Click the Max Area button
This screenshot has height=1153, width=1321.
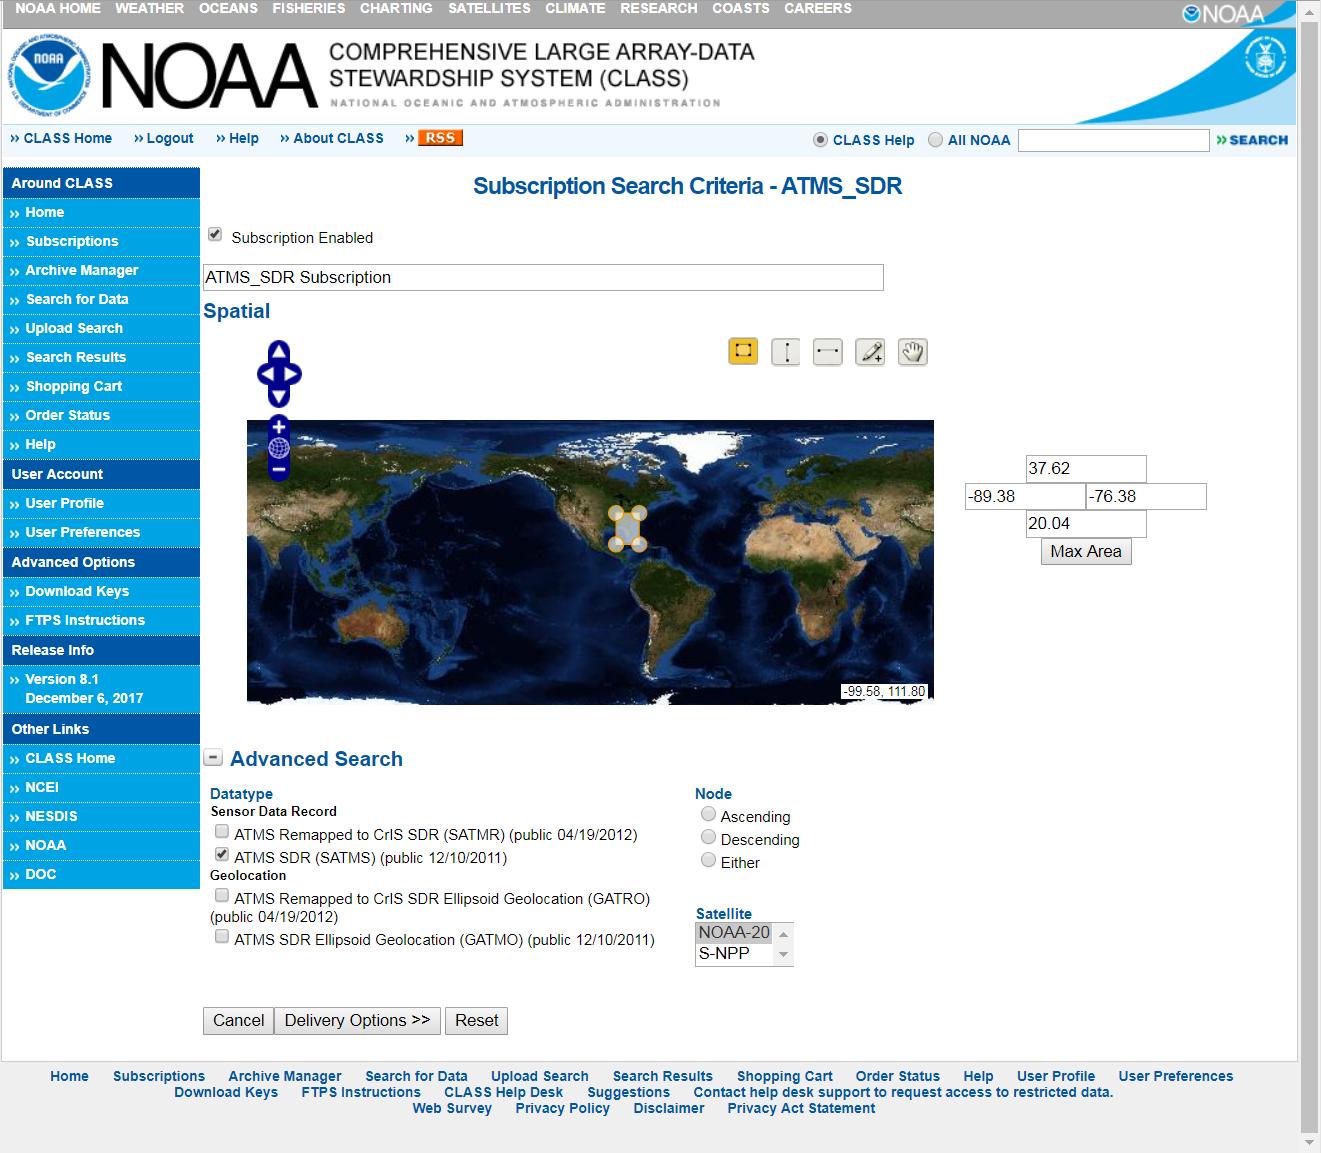pos(1086,552)
